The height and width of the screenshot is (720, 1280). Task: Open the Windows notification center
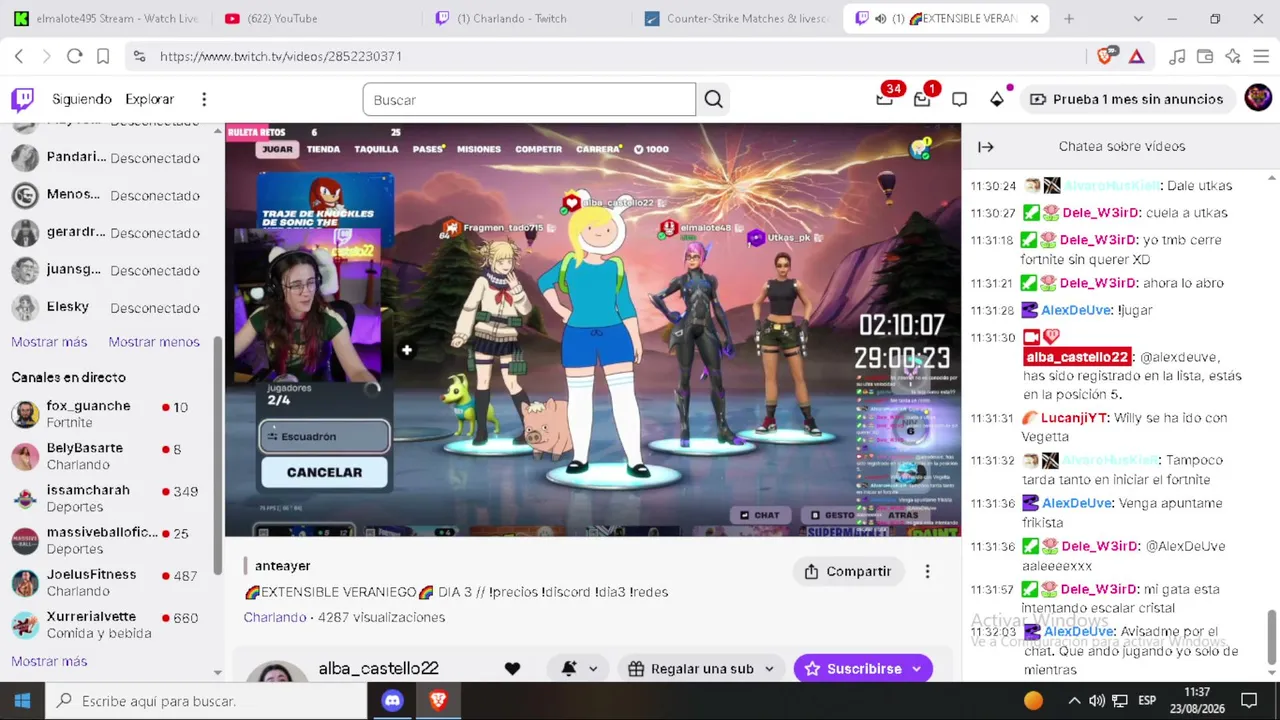[1249, 701]
